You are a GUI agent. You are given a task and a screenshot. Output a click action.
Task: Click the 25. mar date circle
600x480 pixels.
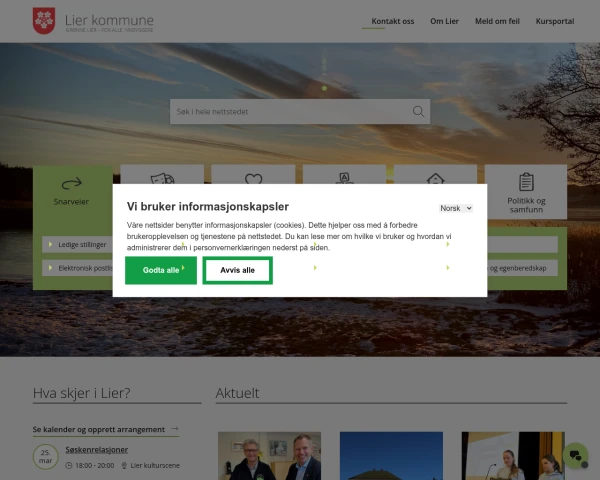click(x=46, y=457)
